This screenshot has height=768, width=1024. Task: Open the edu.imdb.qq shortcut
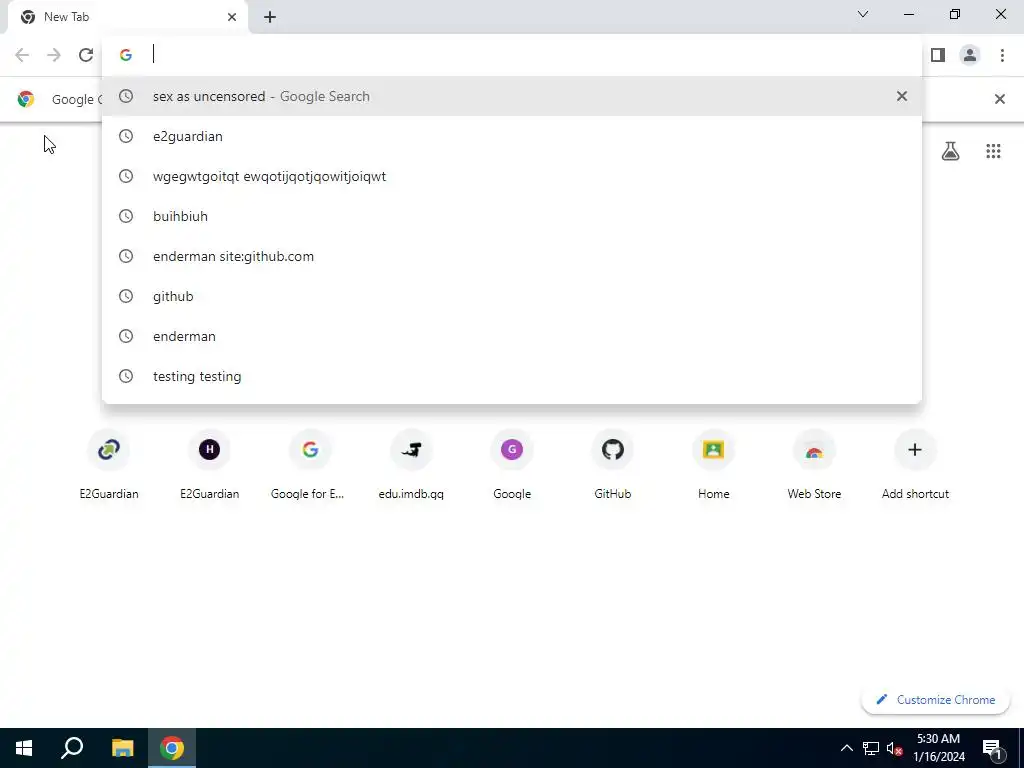pyautogui.click(x=411, y=465)
